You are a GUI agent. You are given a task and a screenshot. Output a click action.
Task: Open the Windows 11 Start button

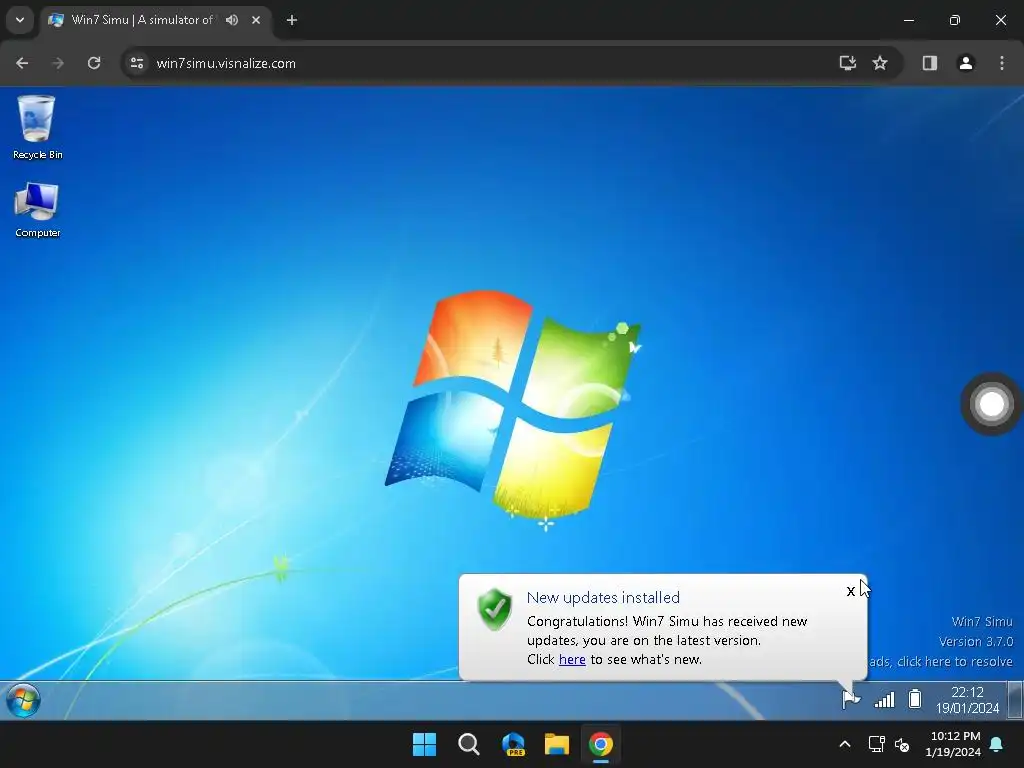(x=424, y=744)
